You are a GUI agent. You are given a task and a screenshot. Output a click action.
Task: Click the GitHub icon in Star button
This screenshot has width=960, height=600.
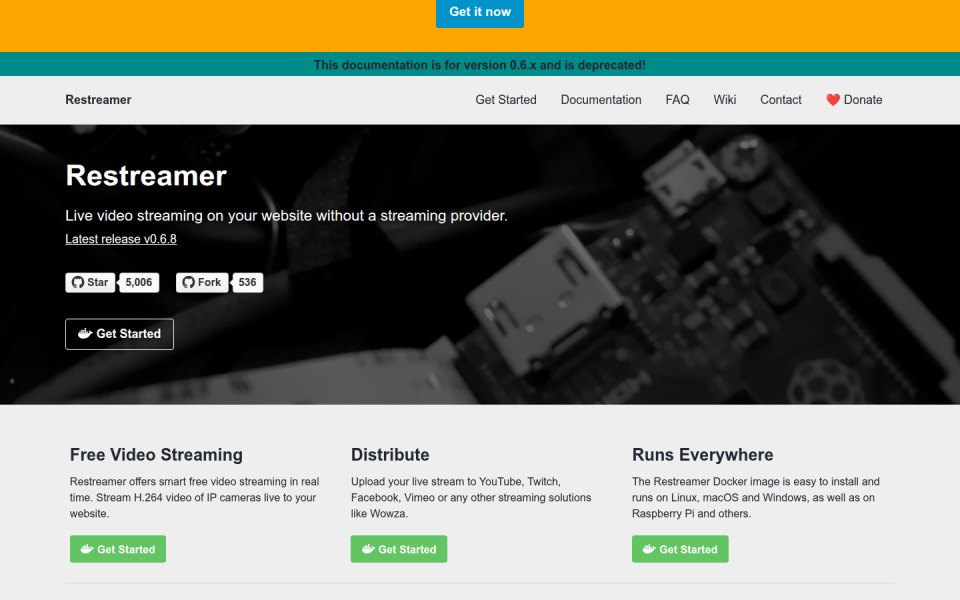pyautogui.click(x=78, y=282)
